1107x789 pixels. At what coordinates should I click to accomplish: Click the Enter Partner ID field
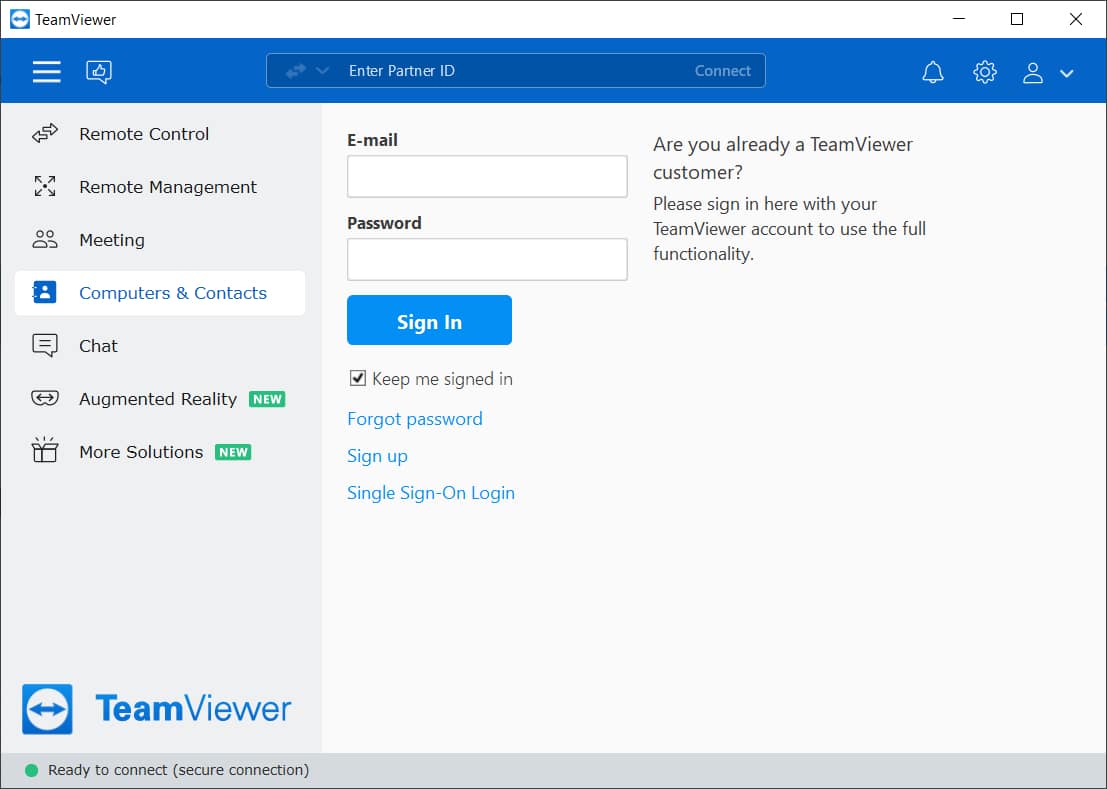tap(515, 71)
